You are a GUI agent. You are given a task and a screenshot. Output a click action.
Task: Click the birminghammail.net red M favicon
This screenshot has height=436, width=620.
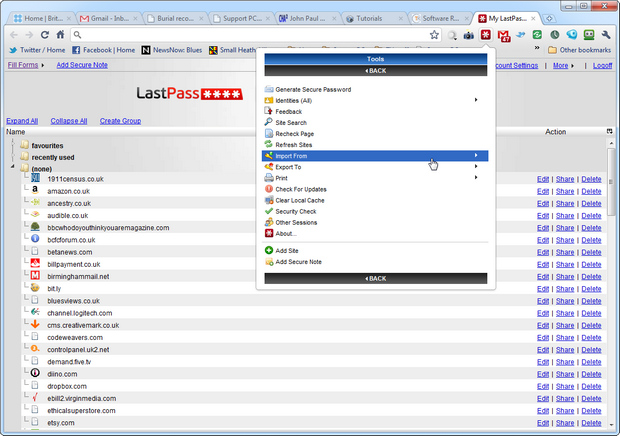point(35,276)
